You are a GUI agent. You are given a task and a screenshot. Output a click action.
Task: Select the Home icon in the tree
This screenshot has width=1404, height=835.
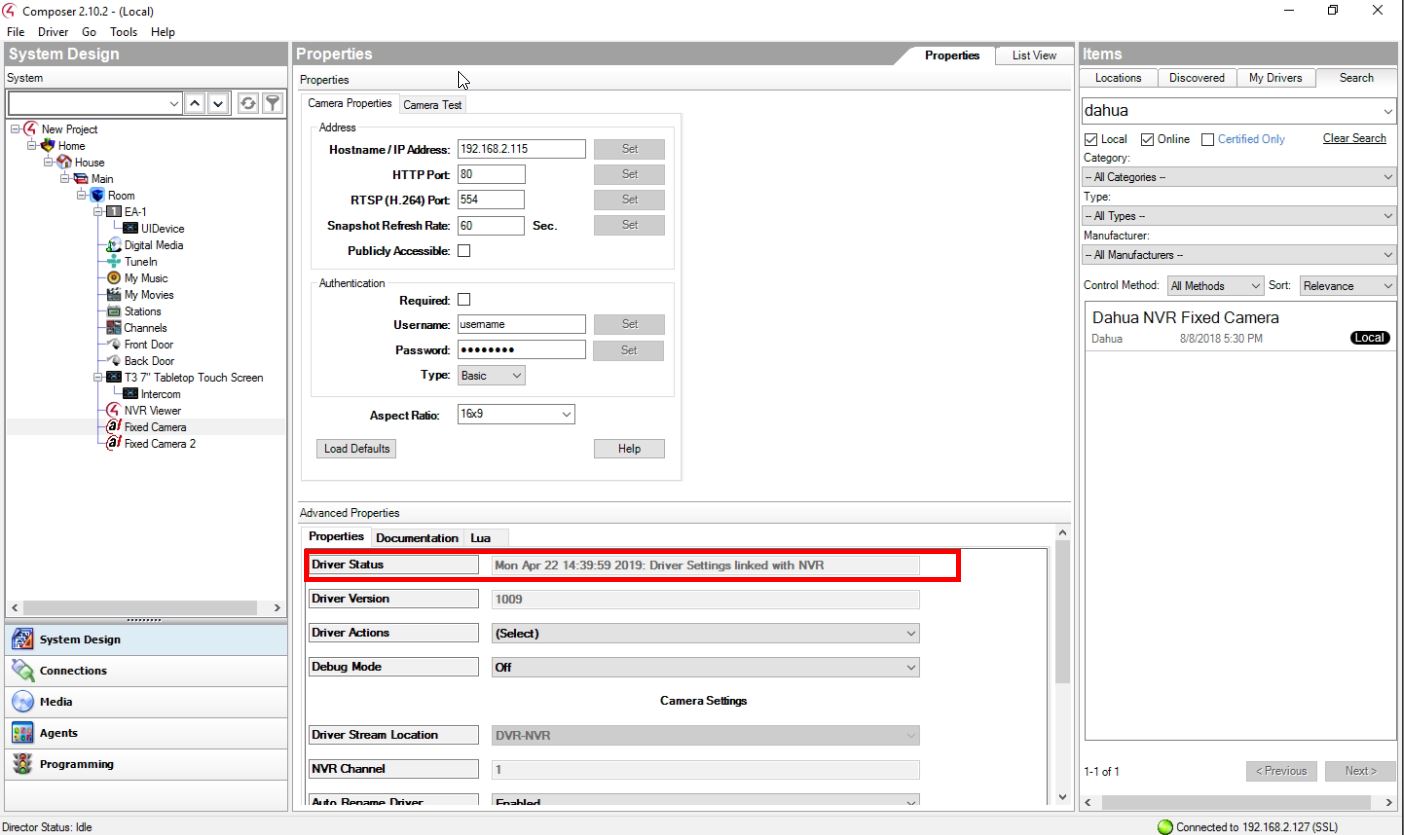[x=47, y=145]
